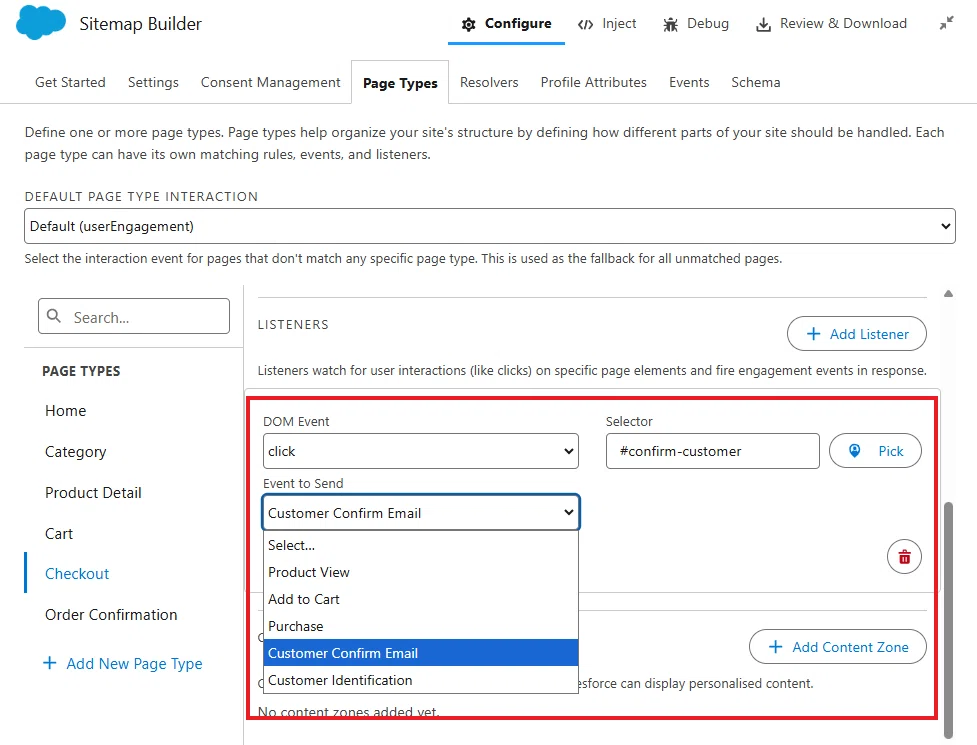Open the Resolvers tab

[489, 82]
